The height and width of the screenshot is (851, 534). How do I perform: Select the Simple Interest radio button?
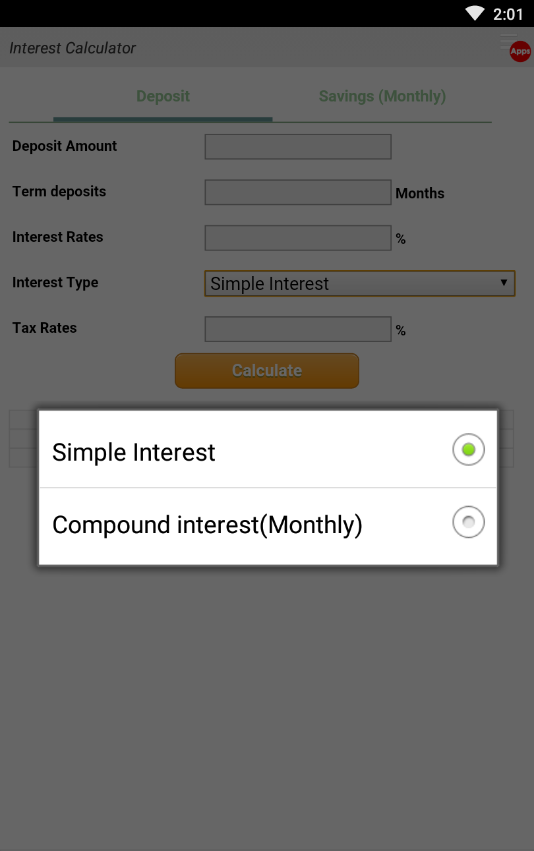(x=468, y=449)
